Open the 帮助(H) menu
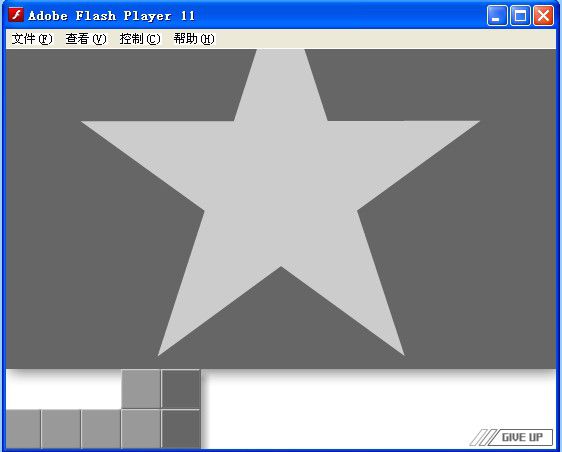 194,39
